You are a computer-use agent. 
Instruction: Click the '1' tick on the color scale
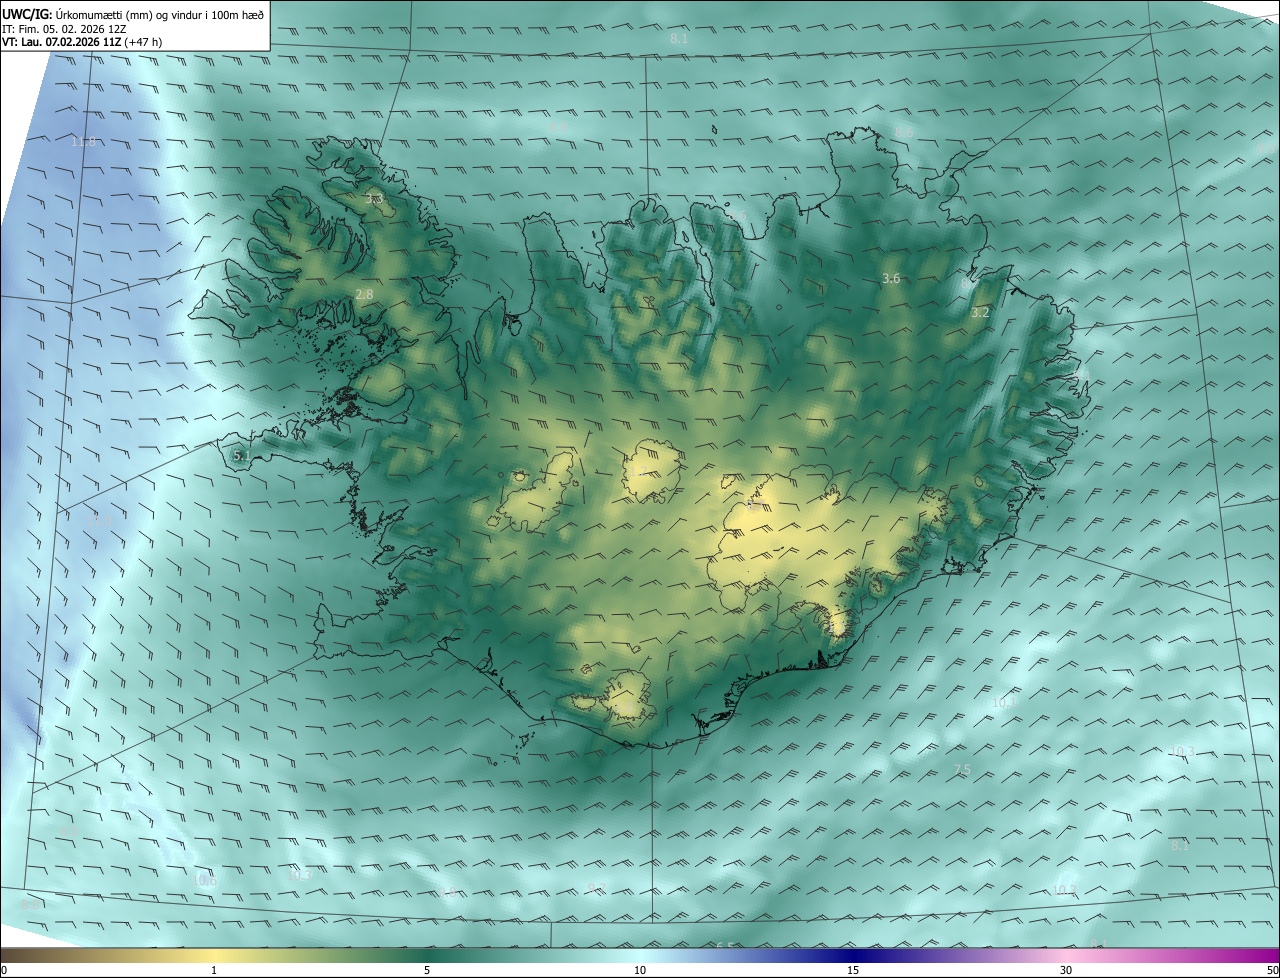(214, 971)
